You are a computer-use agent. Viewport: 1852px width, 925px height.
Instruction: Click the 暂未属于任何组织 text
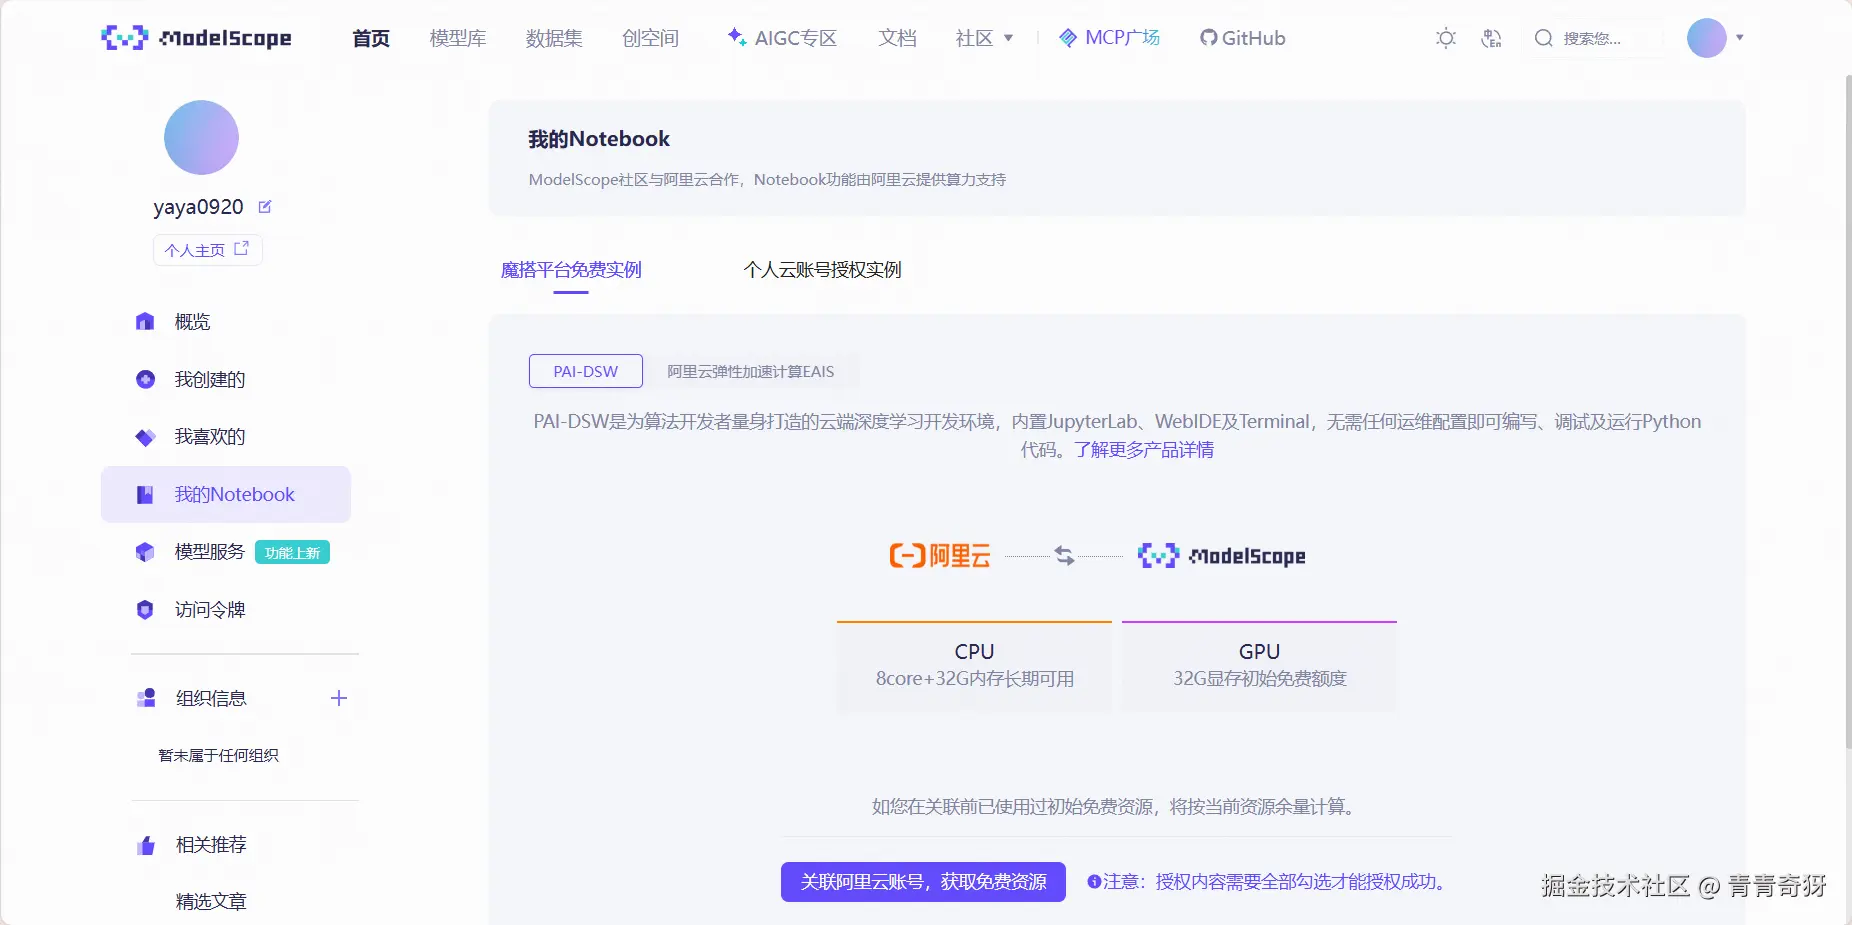218,755
